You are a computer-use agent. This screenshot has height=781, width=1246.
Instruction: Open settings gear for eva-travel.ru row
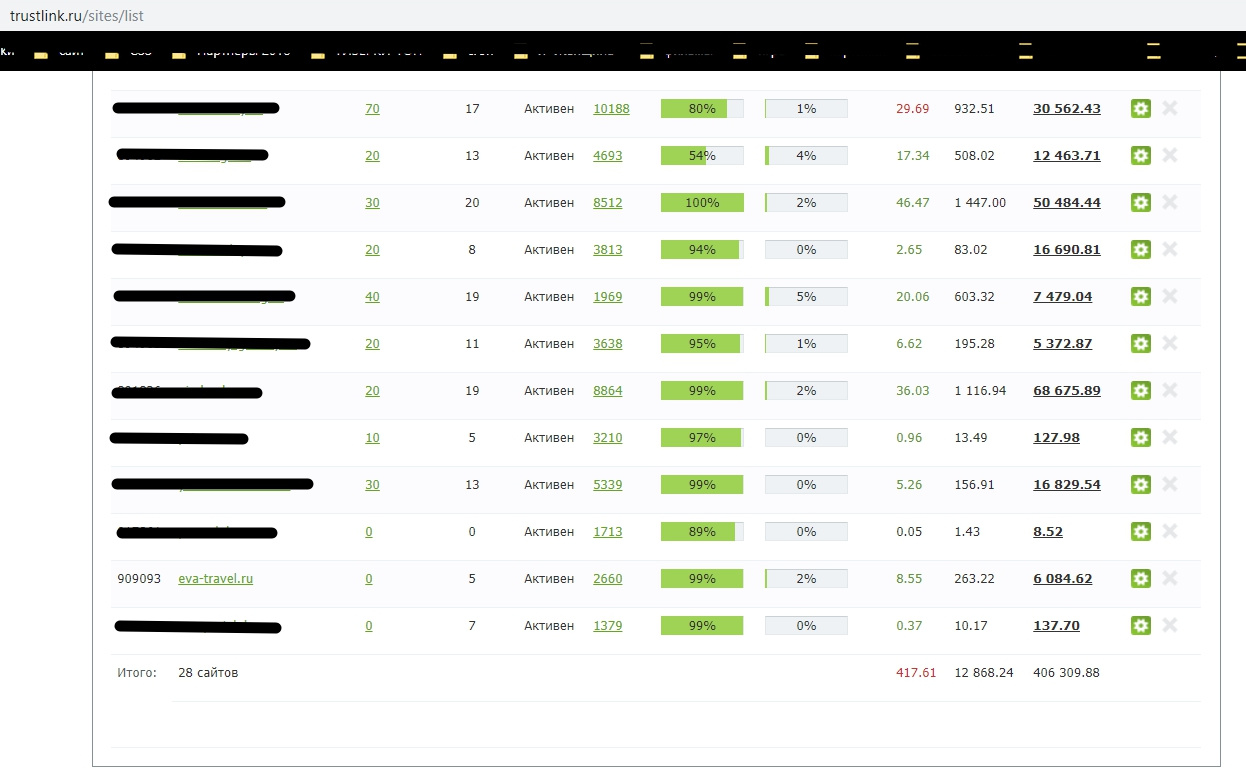point(1141,579)
